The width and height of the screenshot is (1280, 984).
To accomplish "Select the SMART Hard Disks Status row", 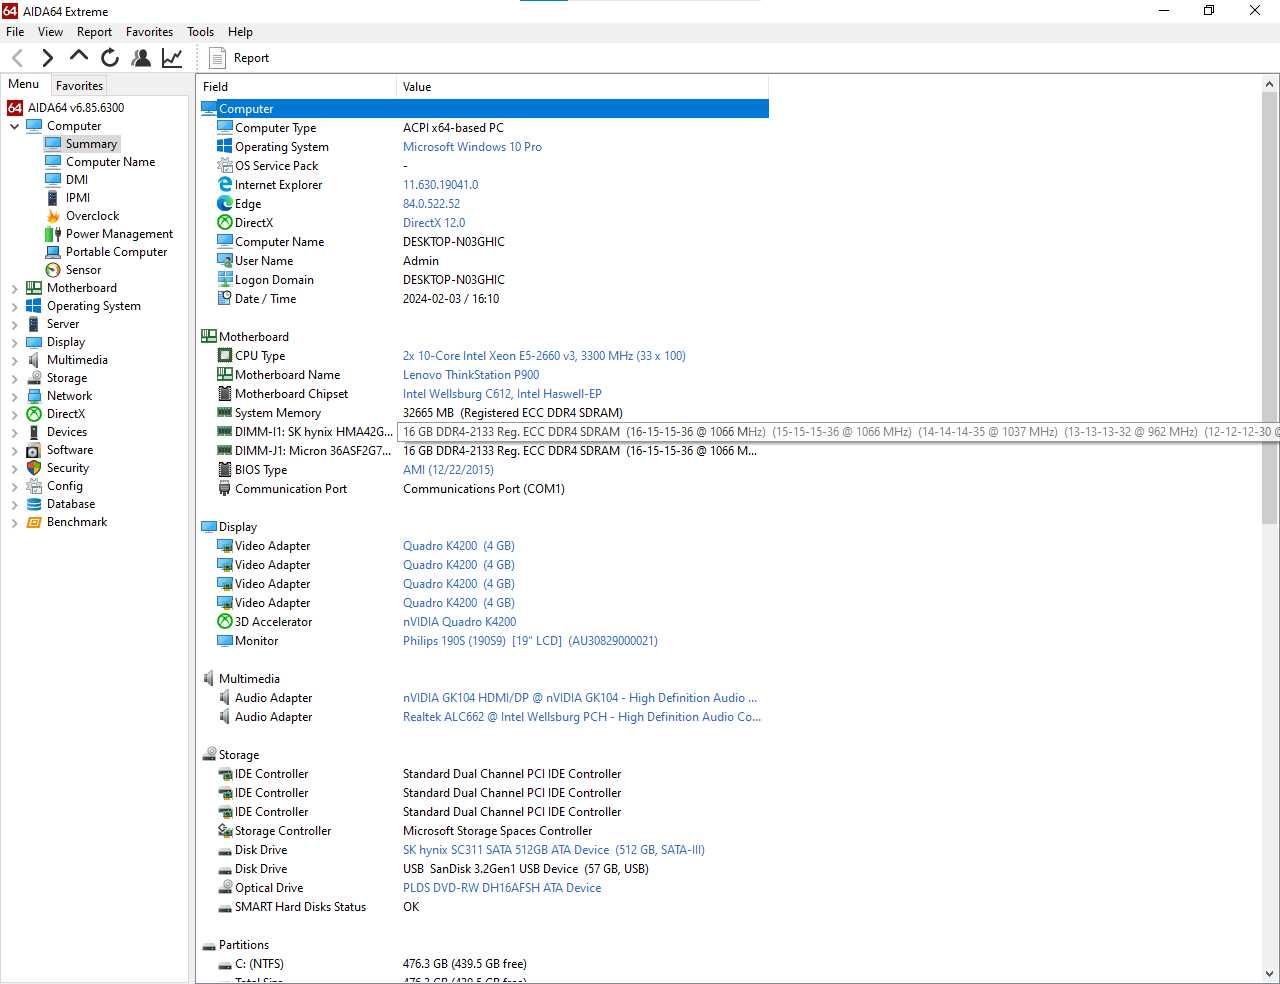I will [x=484, y=907].
